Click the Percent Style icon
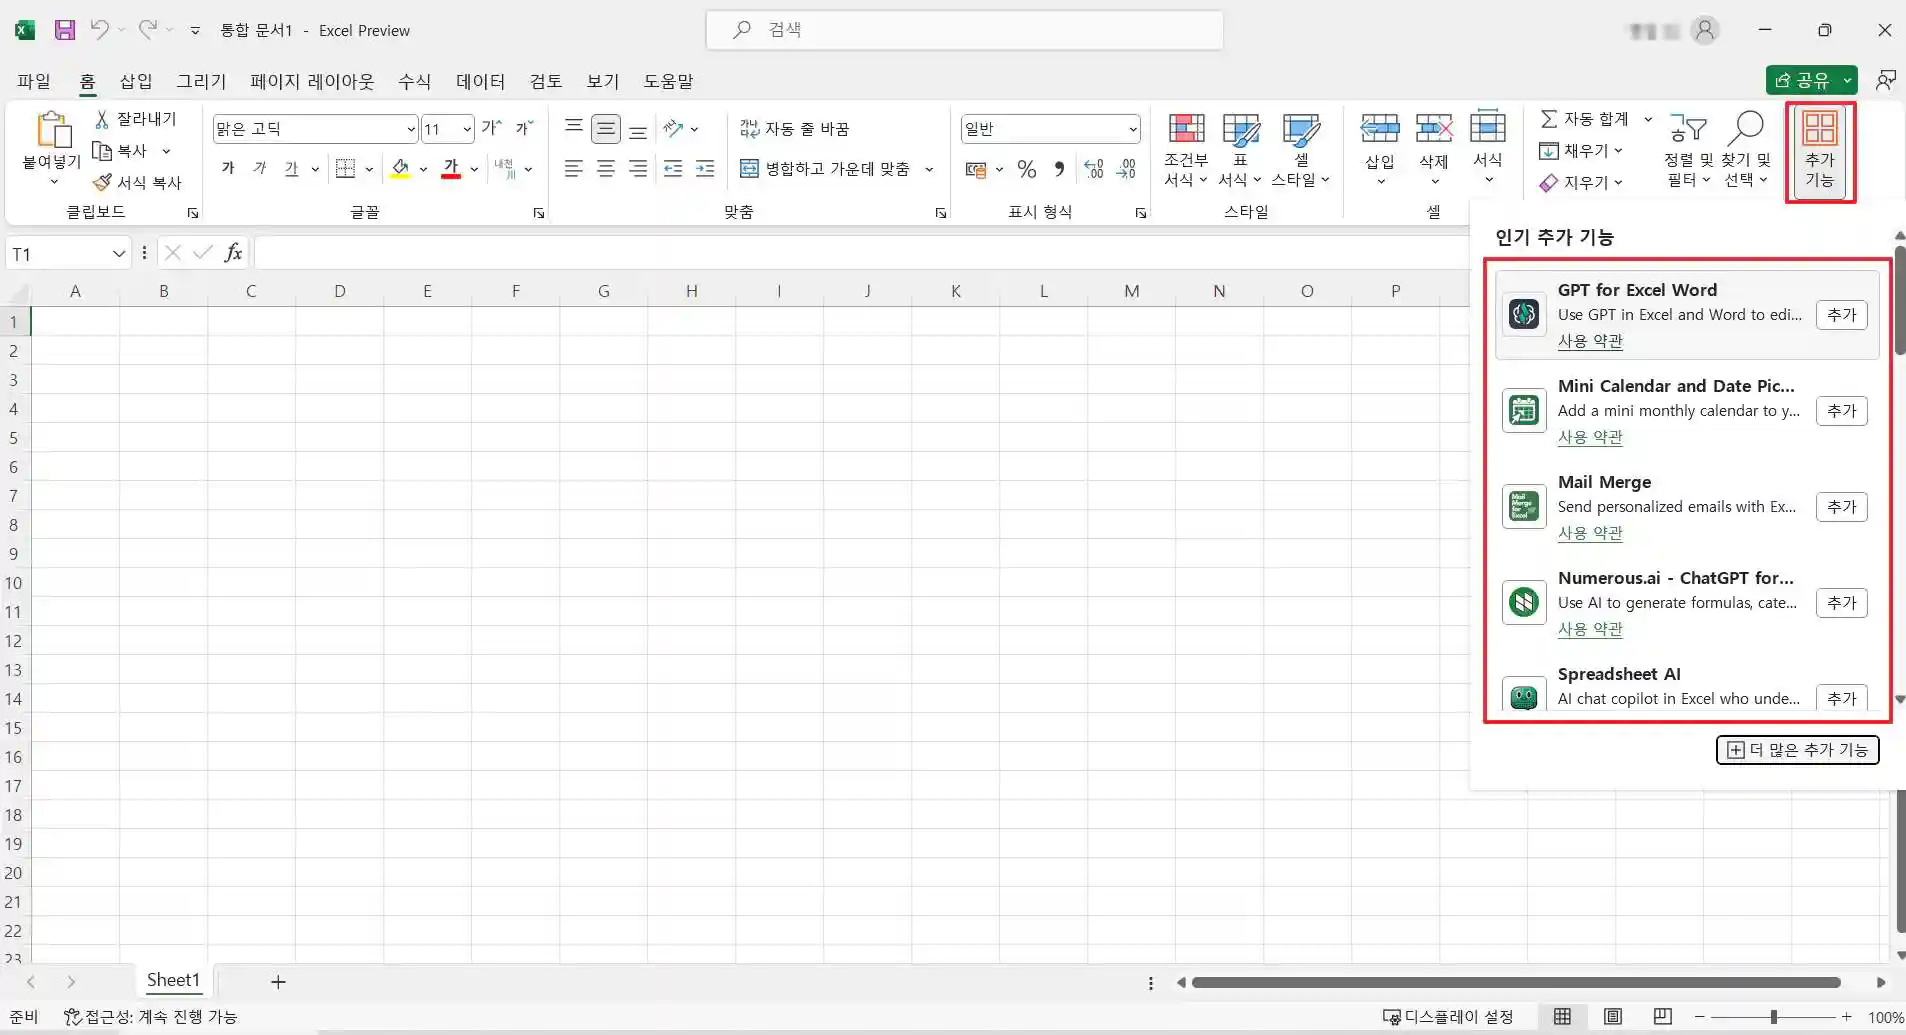This screenshot has width=1906, height=1035. tap(1027, 169)
